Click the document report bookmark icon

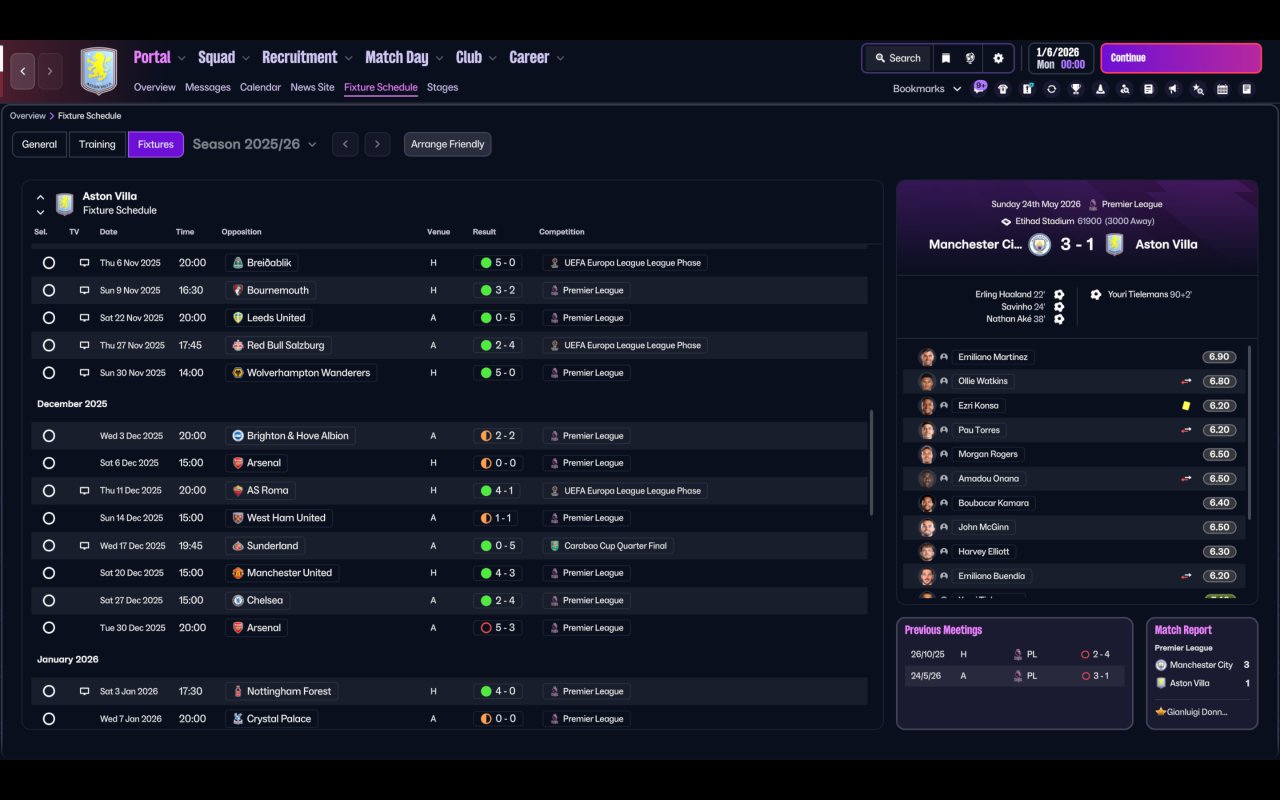pos(1149,89)
